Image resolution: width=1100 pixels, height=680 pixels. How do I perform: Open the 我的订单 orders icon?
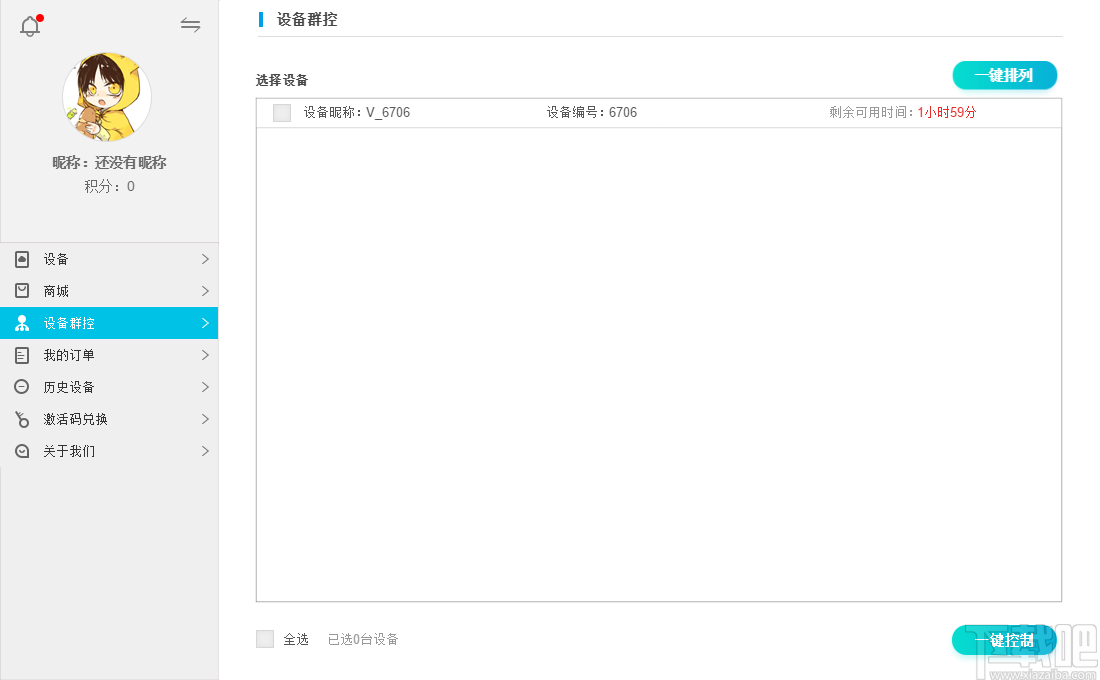click(21, 355)
